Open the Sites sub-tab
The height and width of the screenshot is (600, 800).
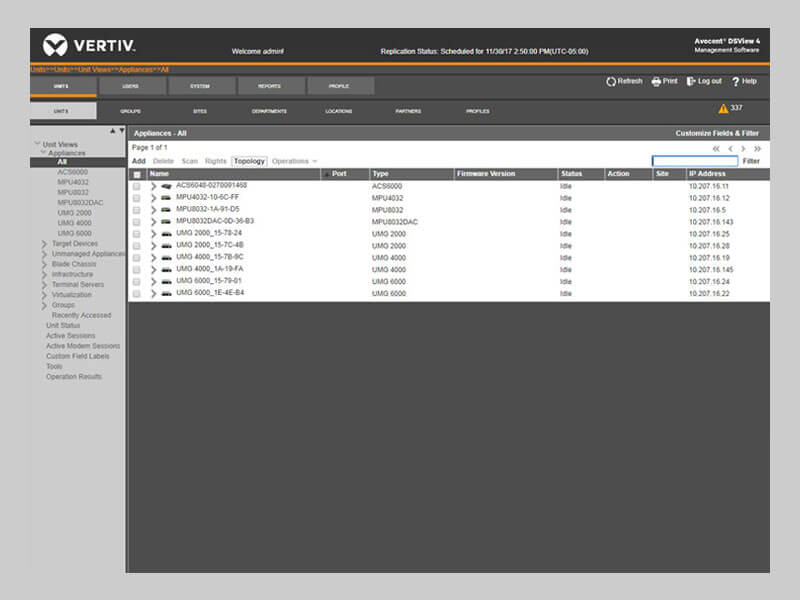(200, 111)
